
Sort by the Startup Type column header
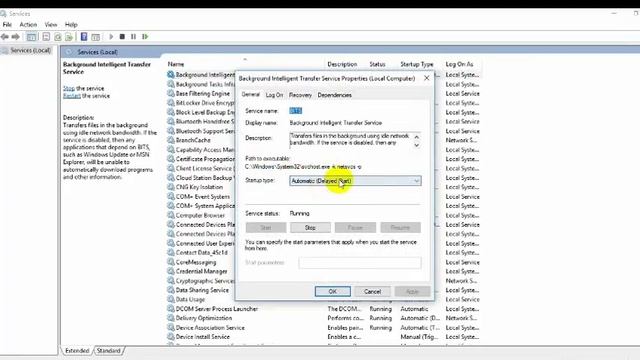pos(417,64)
